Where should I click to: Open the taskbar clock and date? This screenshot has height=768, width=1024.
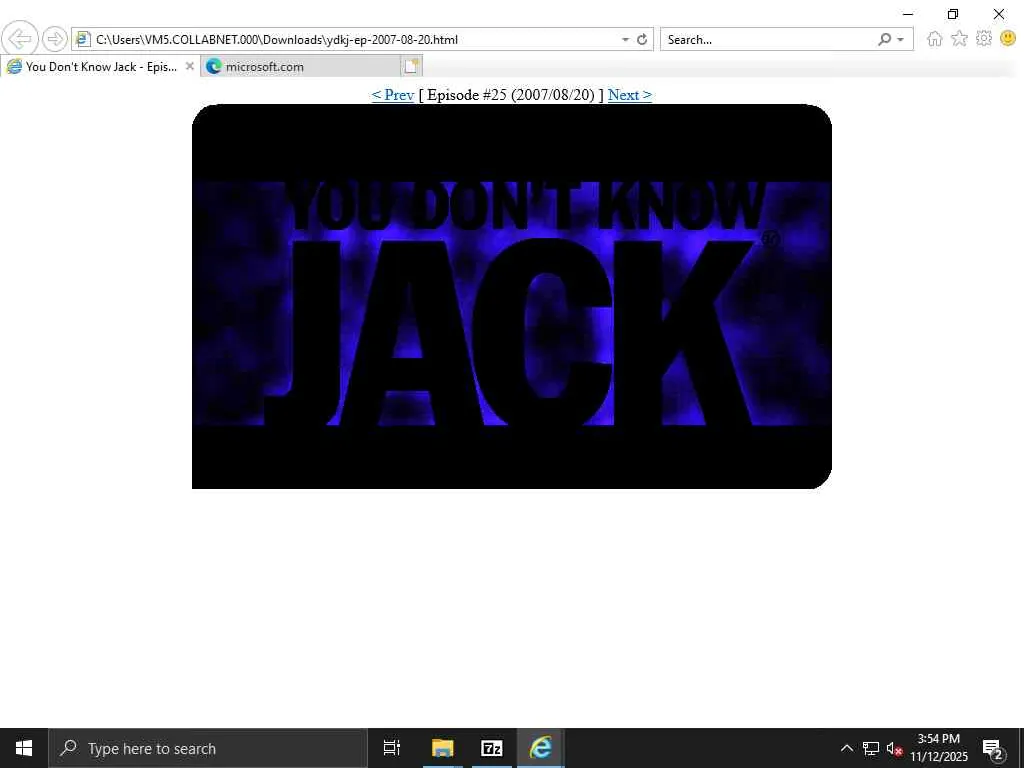[x=938, y=748]
